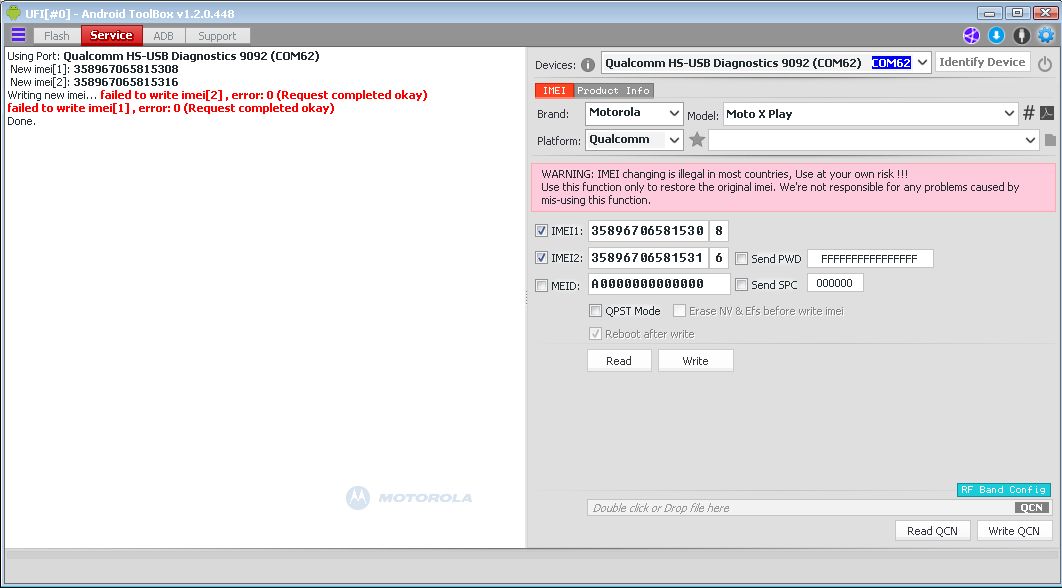The width and height of the screenshot is (1062, 588).
Task: Click the Read QCN button
Action: pyautogui.click(x=932, y=530)
